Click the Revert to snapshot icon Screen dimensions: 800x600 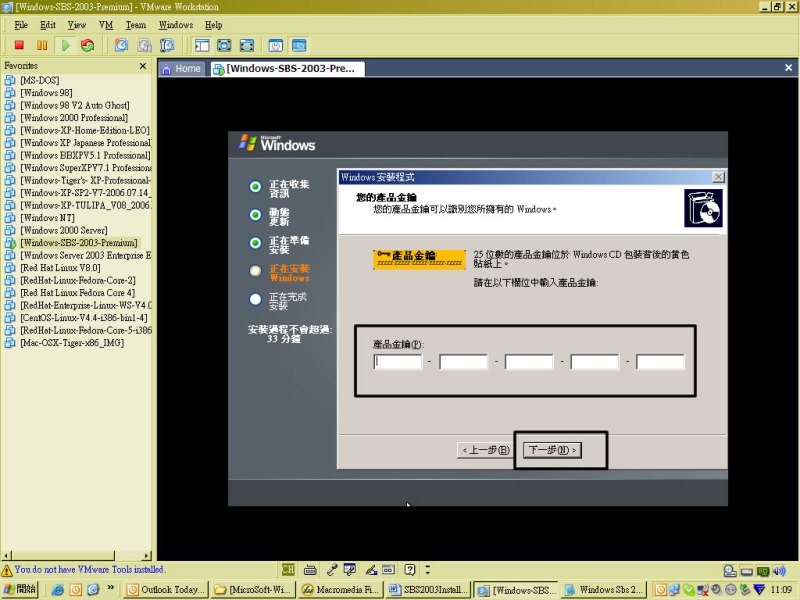(x=144, y=45)
